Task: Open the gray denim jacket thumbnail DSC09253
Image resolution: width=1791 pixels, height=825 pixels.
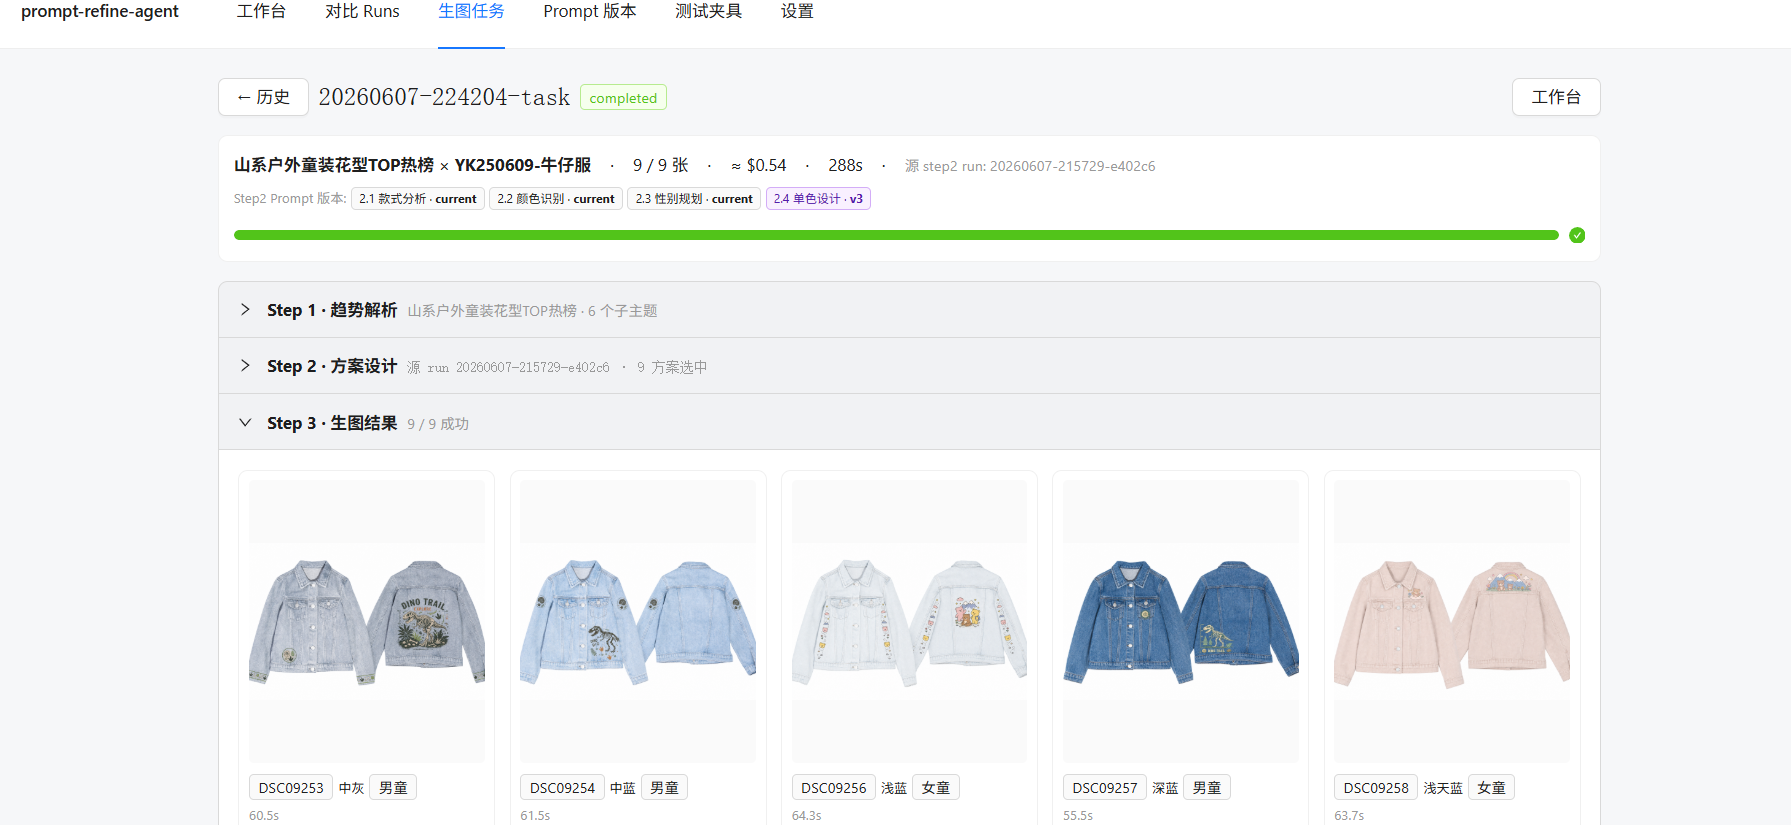Action: click(367, 621)
